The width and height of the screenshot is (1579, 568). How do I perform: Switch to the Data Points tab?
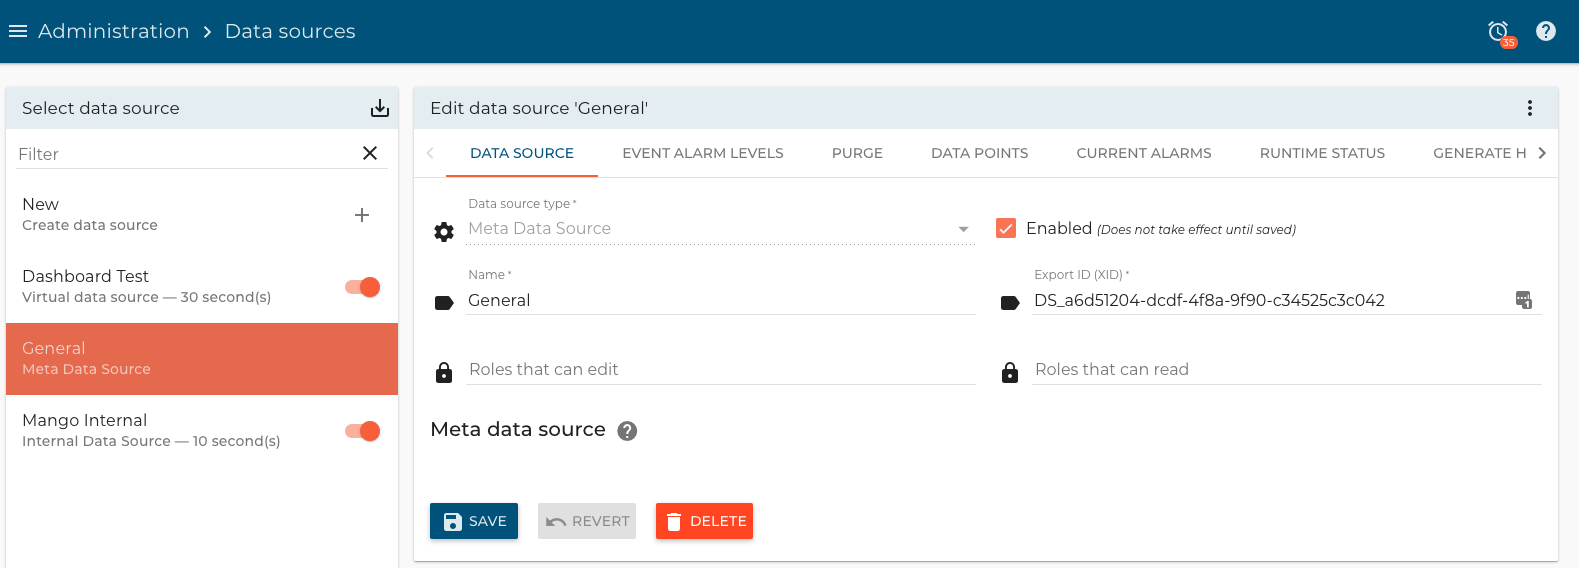[x=980, y=153]
